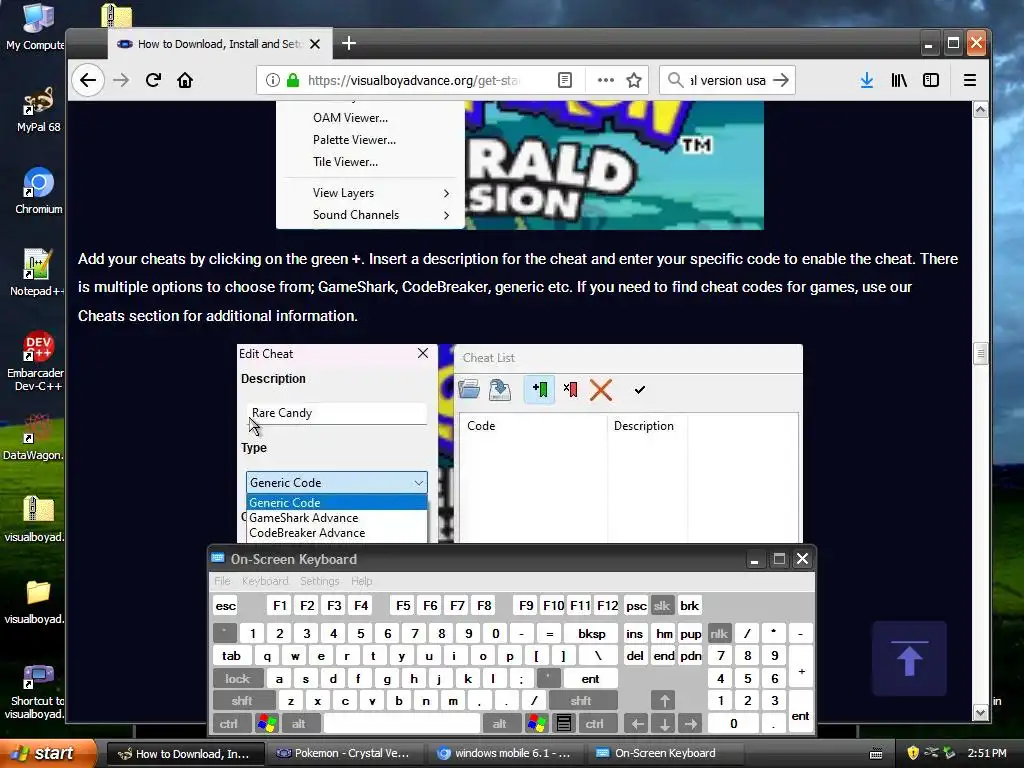Switch to windows mobile 6.1 taskbar item

click(x=505, y=753)
